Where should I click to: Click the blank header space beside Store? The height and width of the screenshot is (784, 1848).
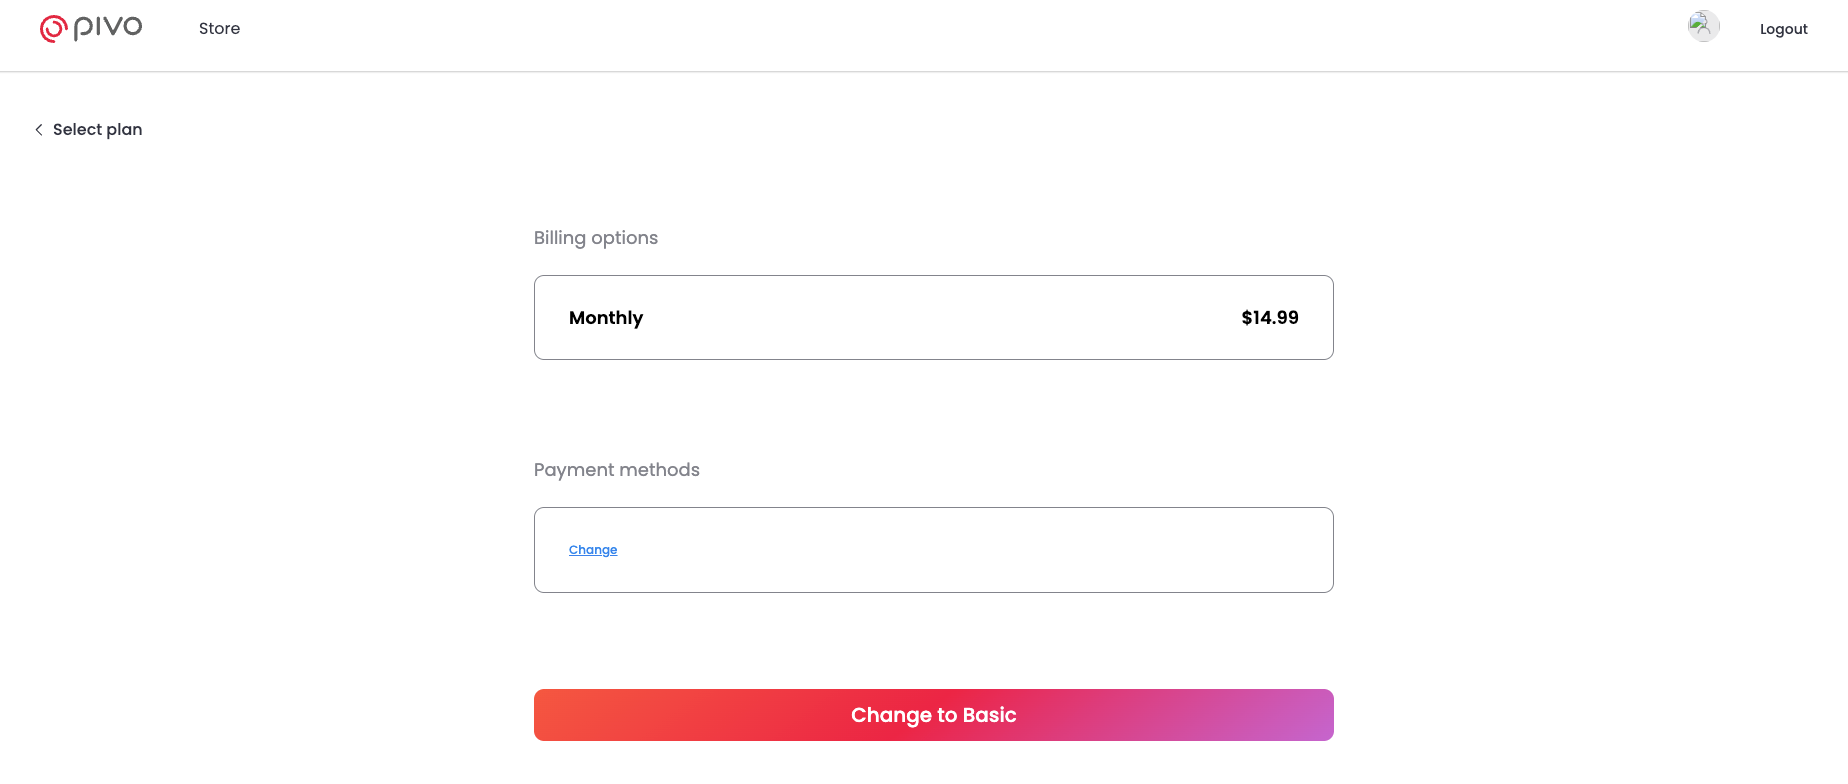tap(900, 29)
